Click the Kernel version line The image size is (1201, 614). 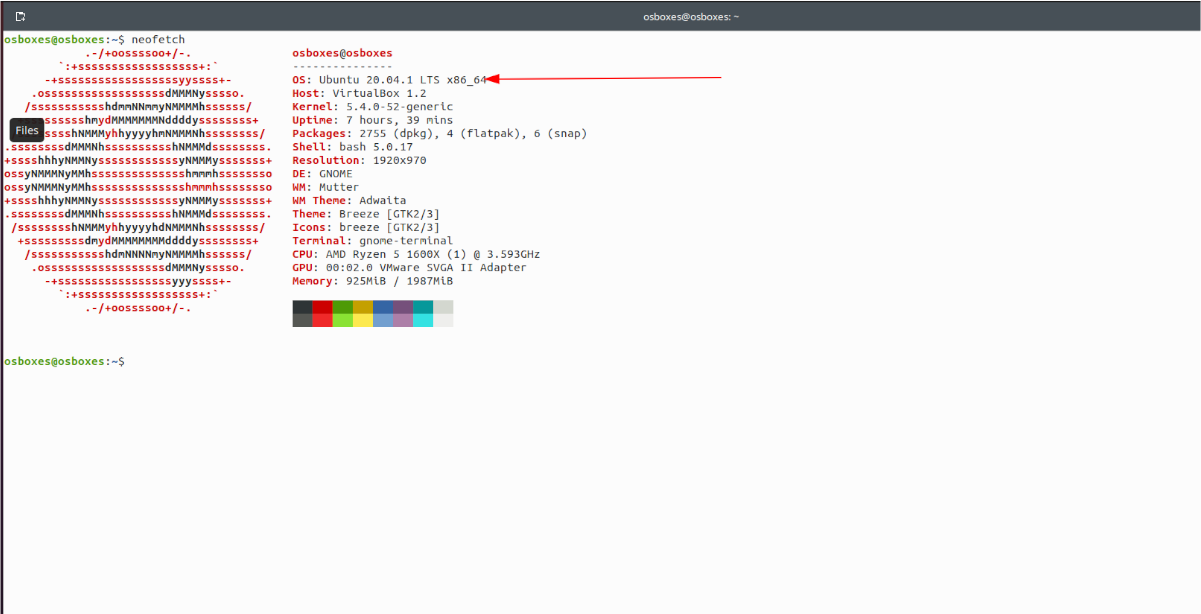click(372, 106)
